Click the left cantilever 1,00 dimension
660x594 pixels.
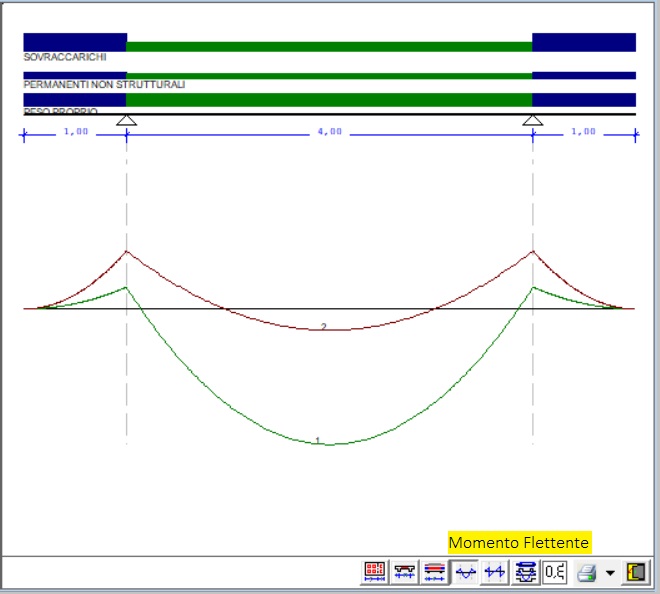click(x=76, y=131)
